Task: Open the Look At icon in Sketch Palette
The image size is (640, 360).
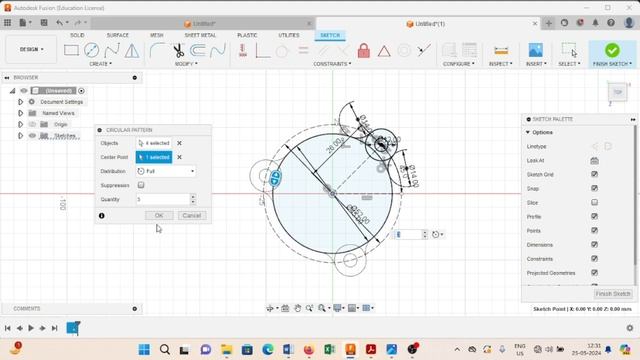Action: [x=594, y=160]
